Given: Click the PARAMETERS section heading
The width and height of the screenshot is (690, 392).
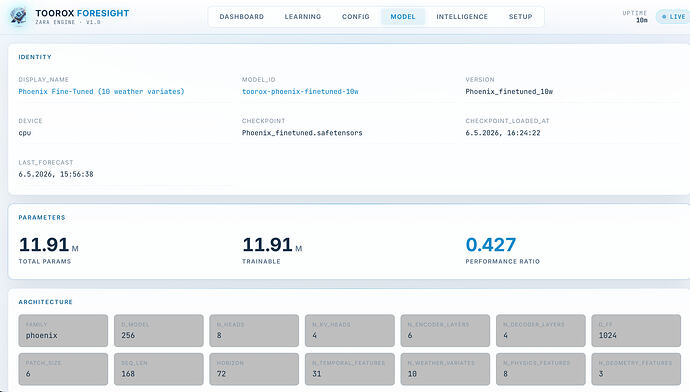Looking at the screenshot, I should 42,217.
